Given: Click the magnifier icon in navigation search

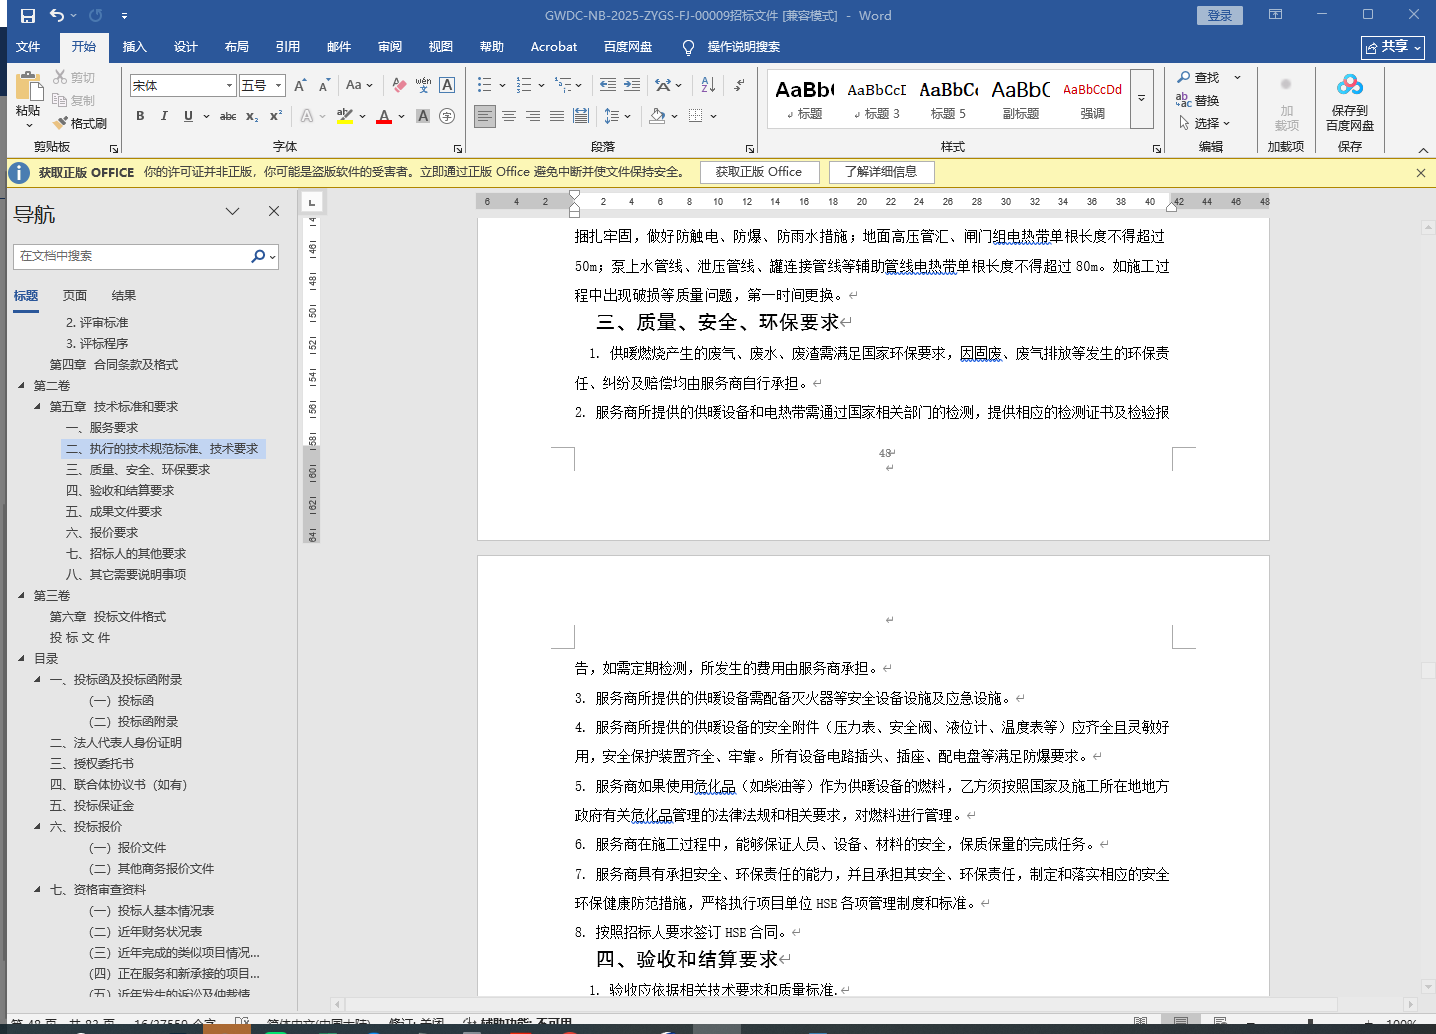Looking at the screenshot, I should click(x=258, y=256).
